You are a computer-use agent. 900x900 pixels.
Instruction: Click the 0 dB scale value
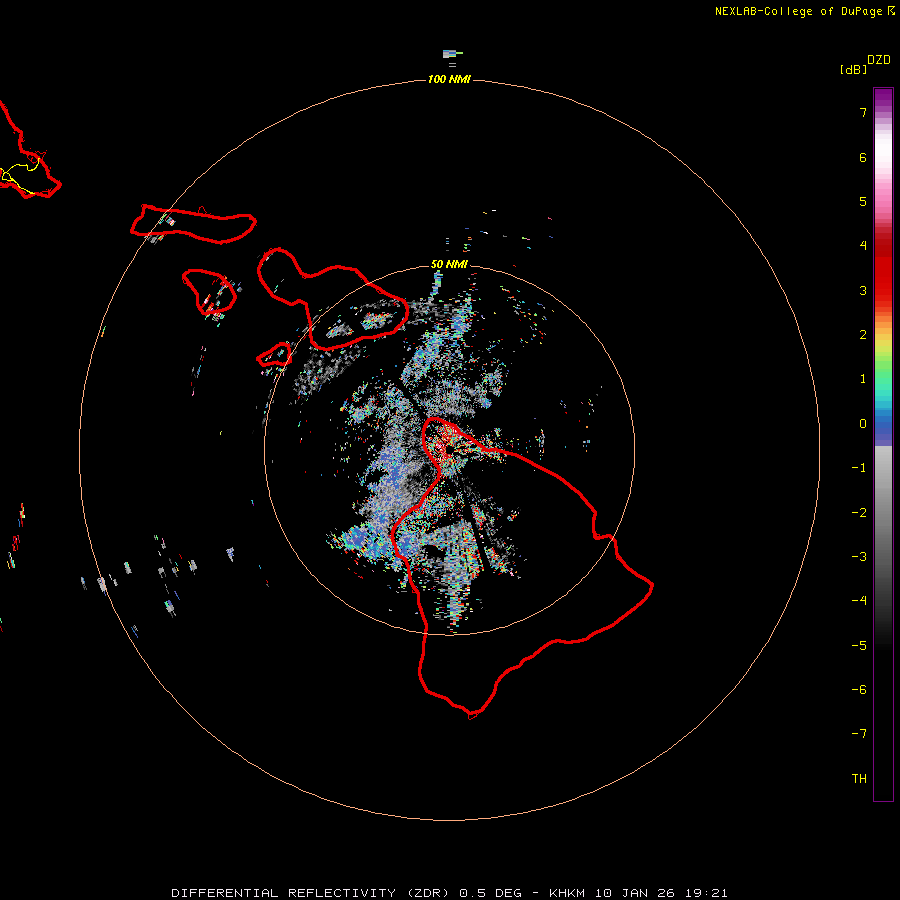pos(863,424)
